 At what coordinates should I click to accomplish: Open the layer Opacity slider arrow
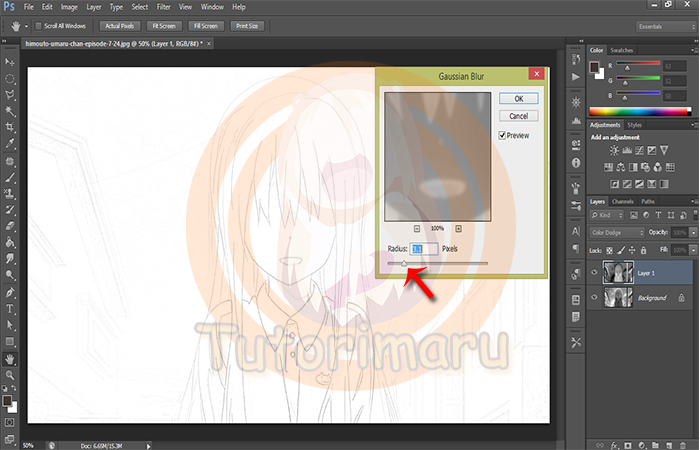[693, 233]
